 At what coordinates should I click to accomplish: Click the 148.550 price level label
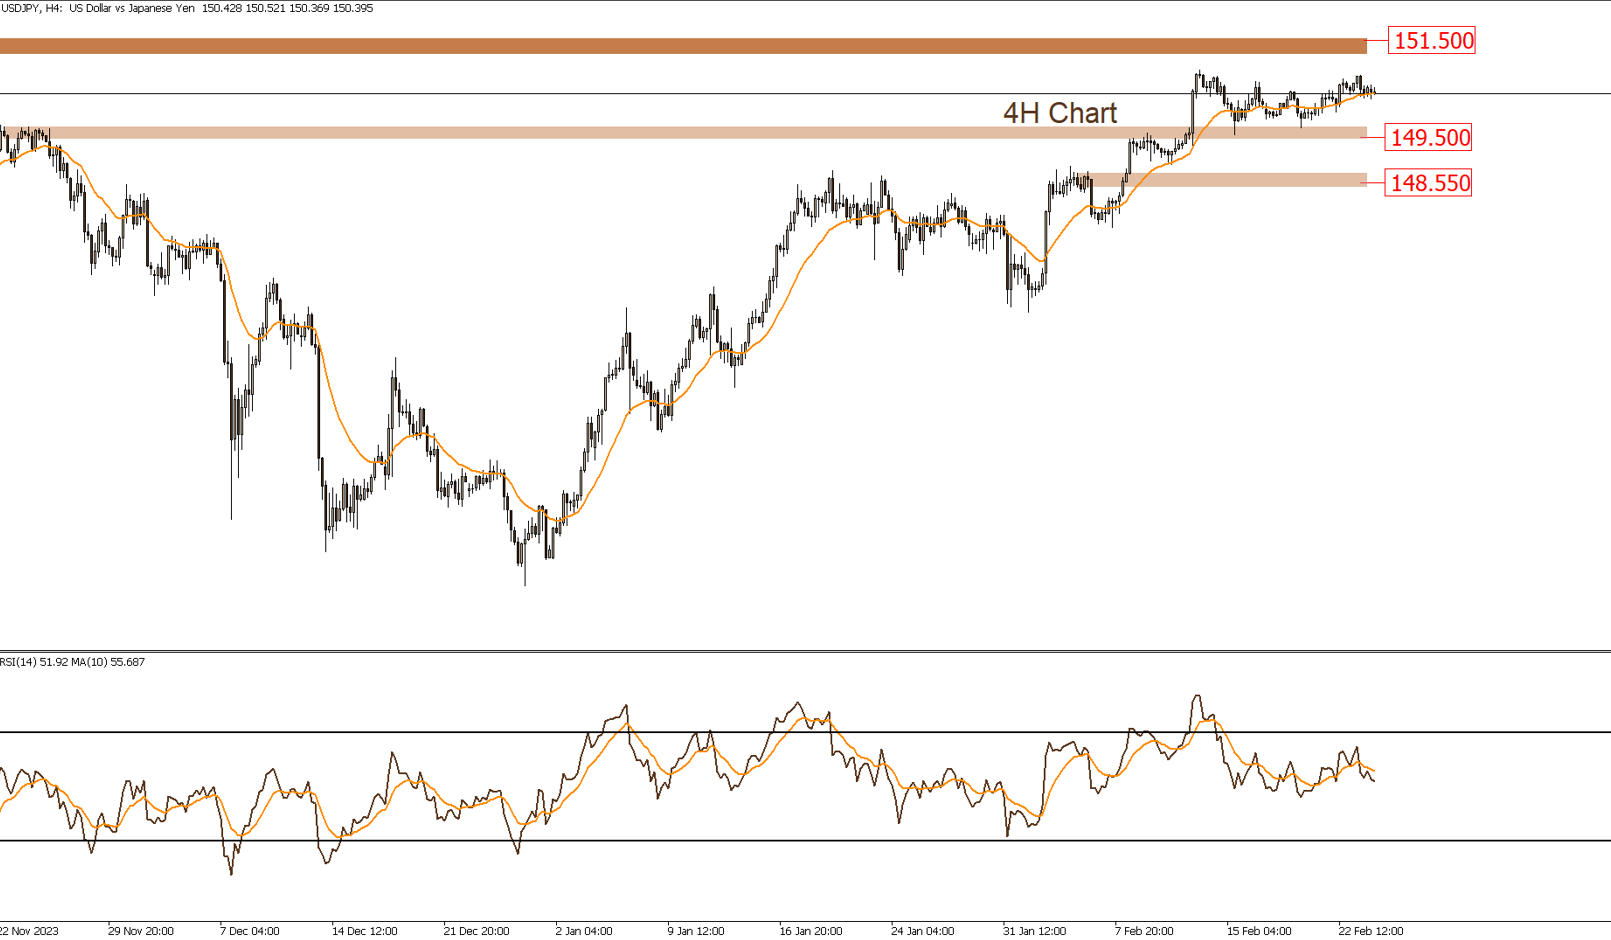tap(1429, 183)
